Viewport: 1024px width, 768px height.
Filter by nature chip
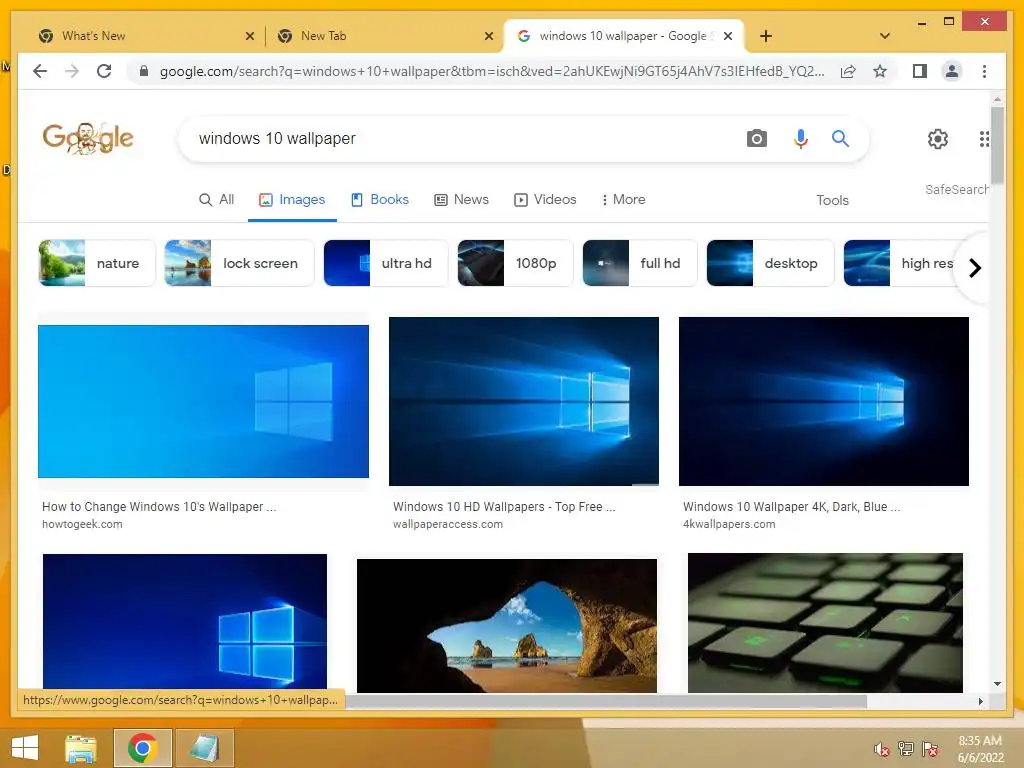(97, 263)
